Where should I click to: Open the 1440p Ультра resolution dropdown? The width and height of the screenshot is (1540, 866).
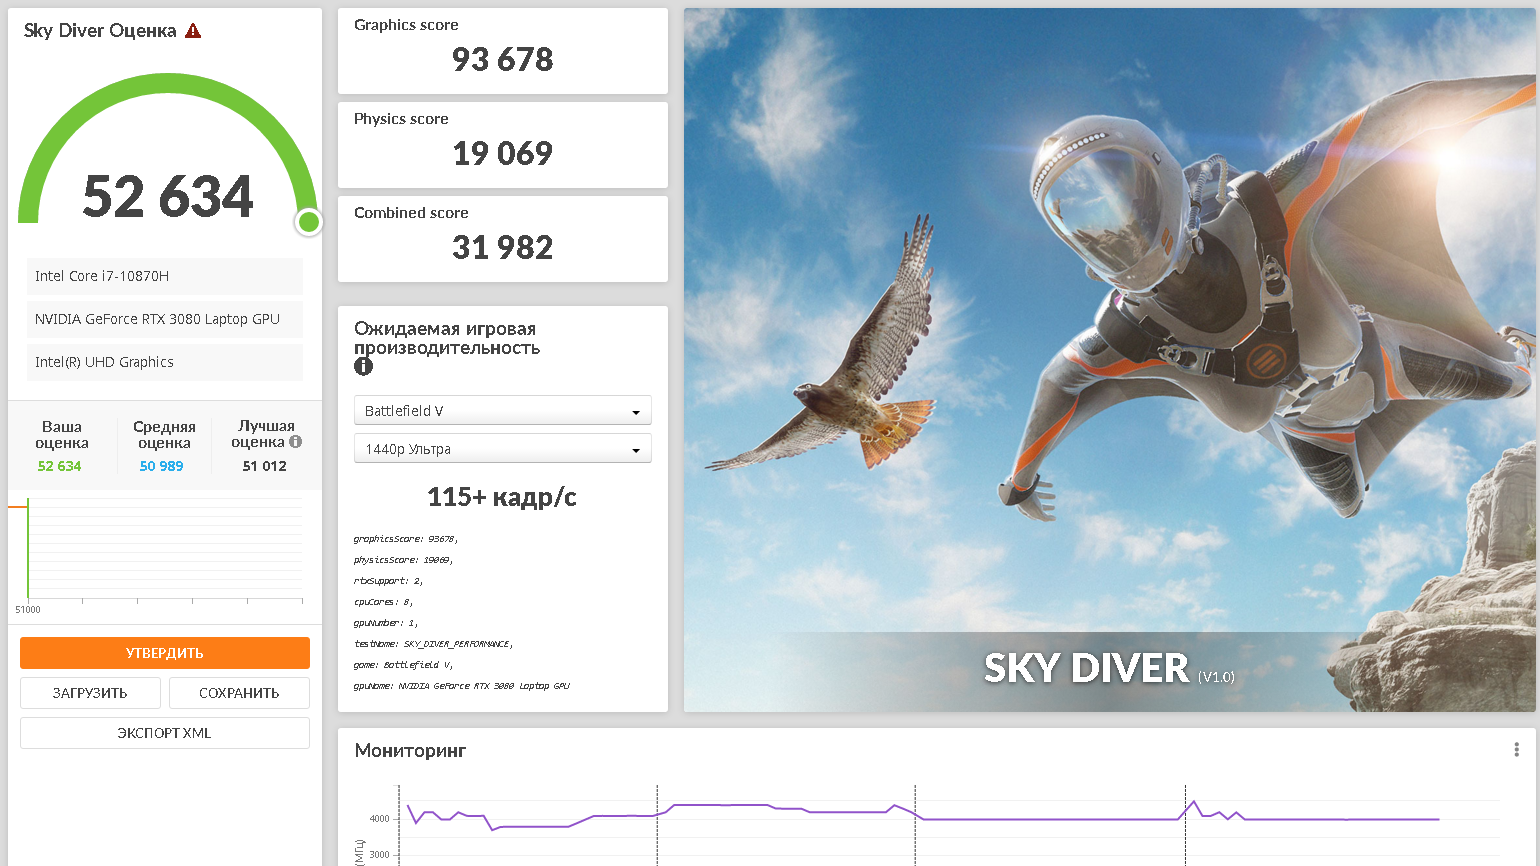click(x=503, y=449)
